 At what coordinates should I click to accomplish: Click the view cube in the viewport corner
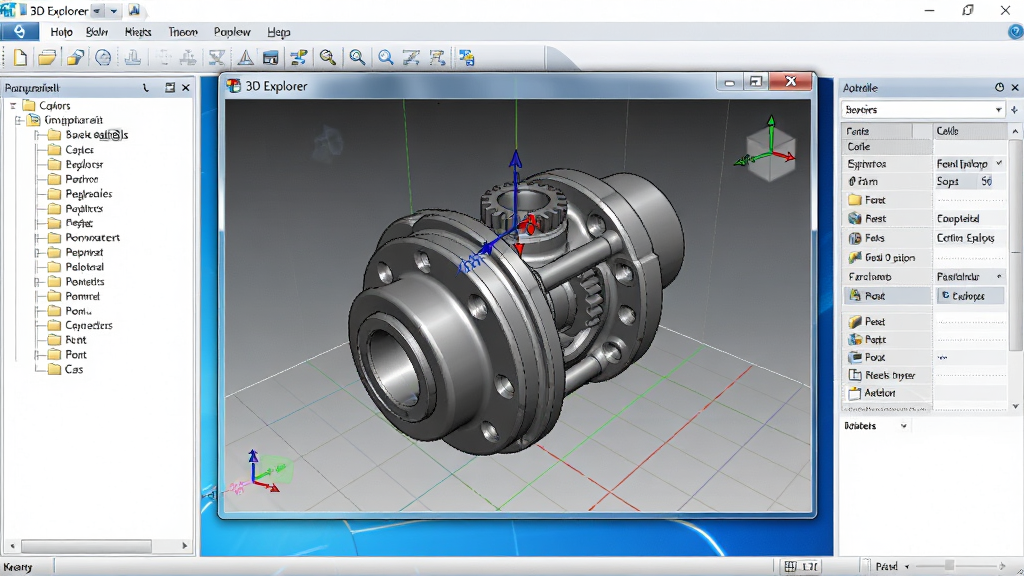click(772, 154)
